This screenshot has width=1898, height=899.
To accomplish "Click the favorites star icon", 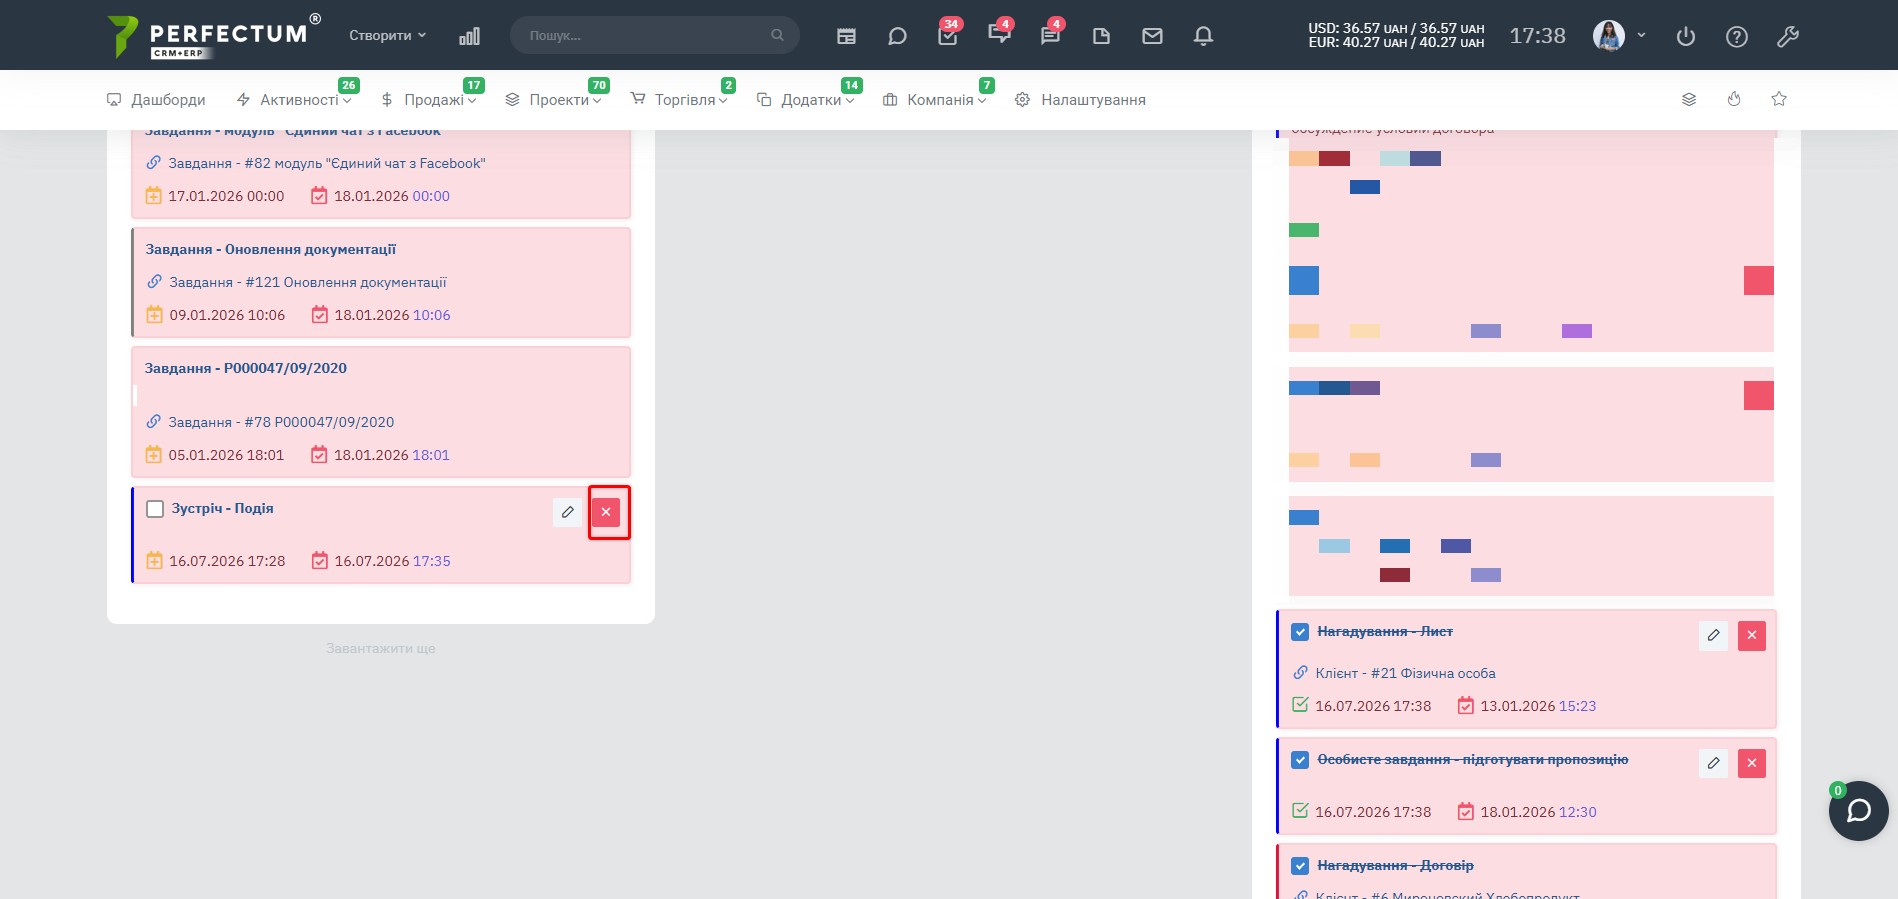I will pyautogui.click(x=1779, y=99).
